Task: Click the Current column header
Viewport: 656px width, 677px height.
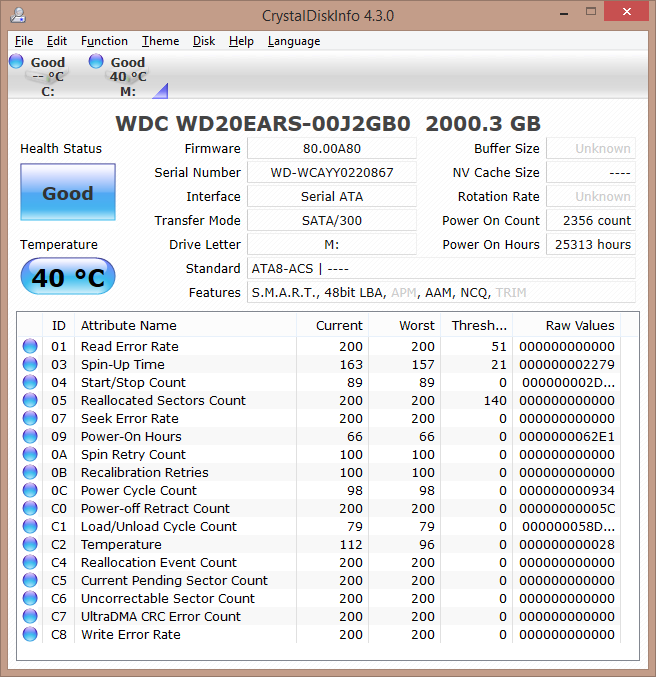Action: click(332, 325)
